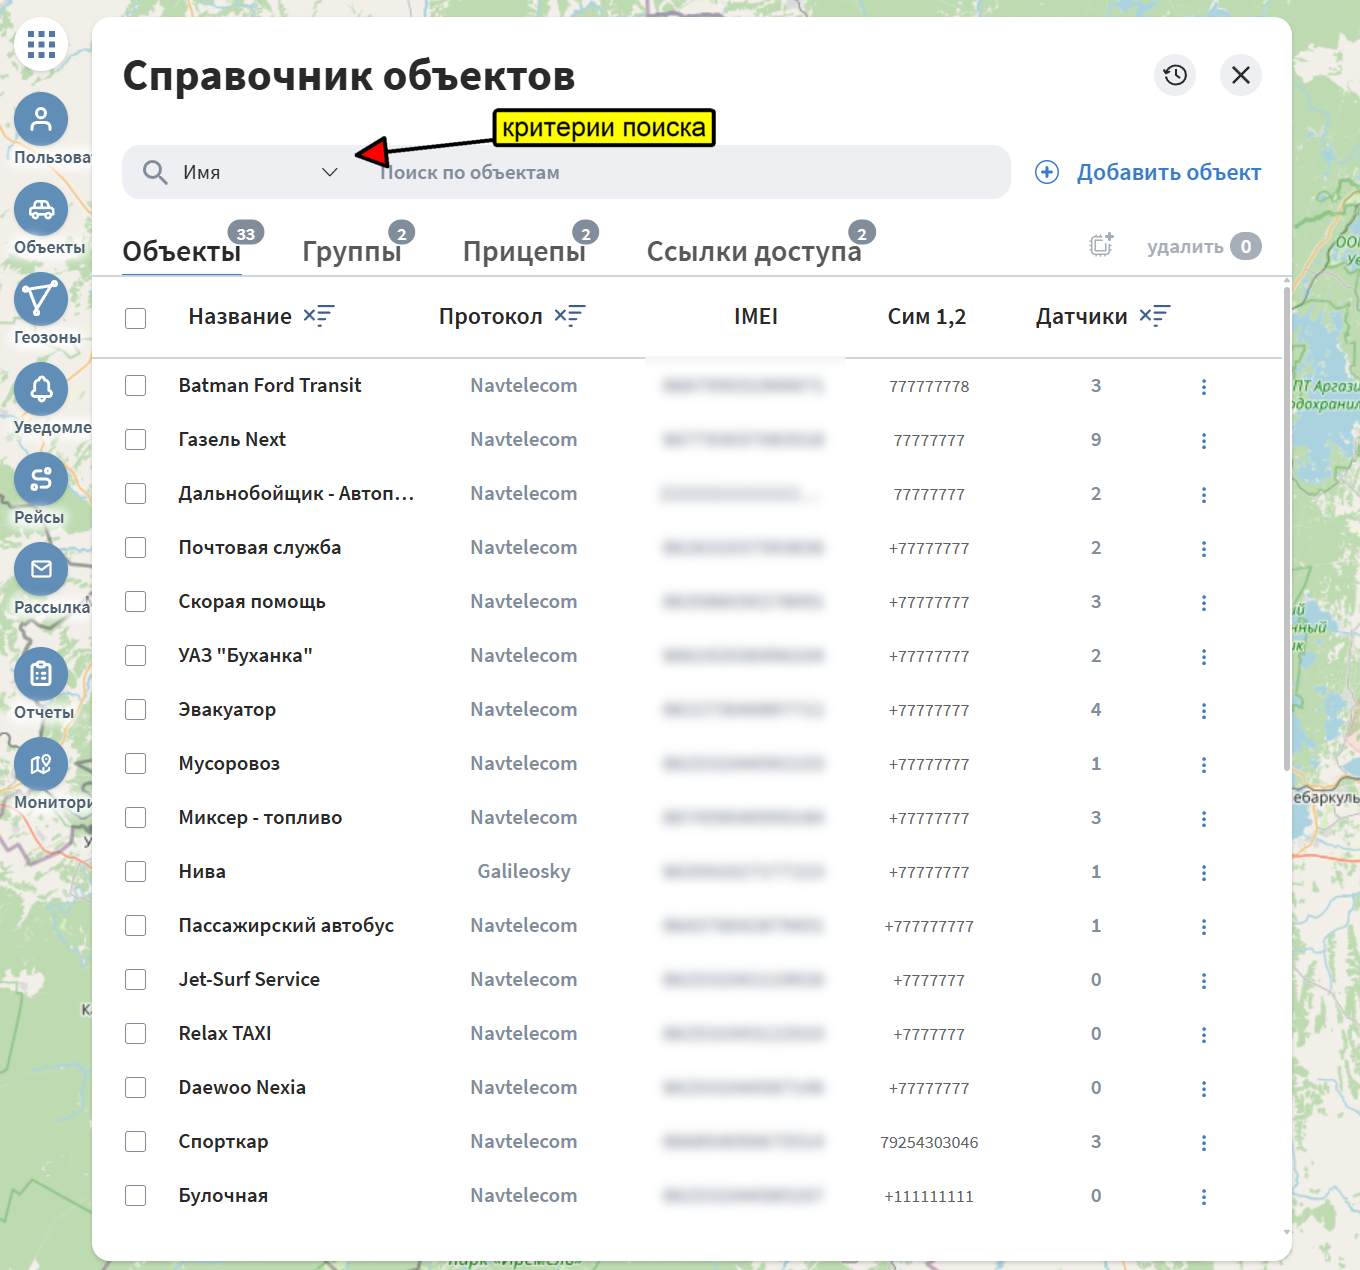Click the history clock icon

[x=1175, y=75]
